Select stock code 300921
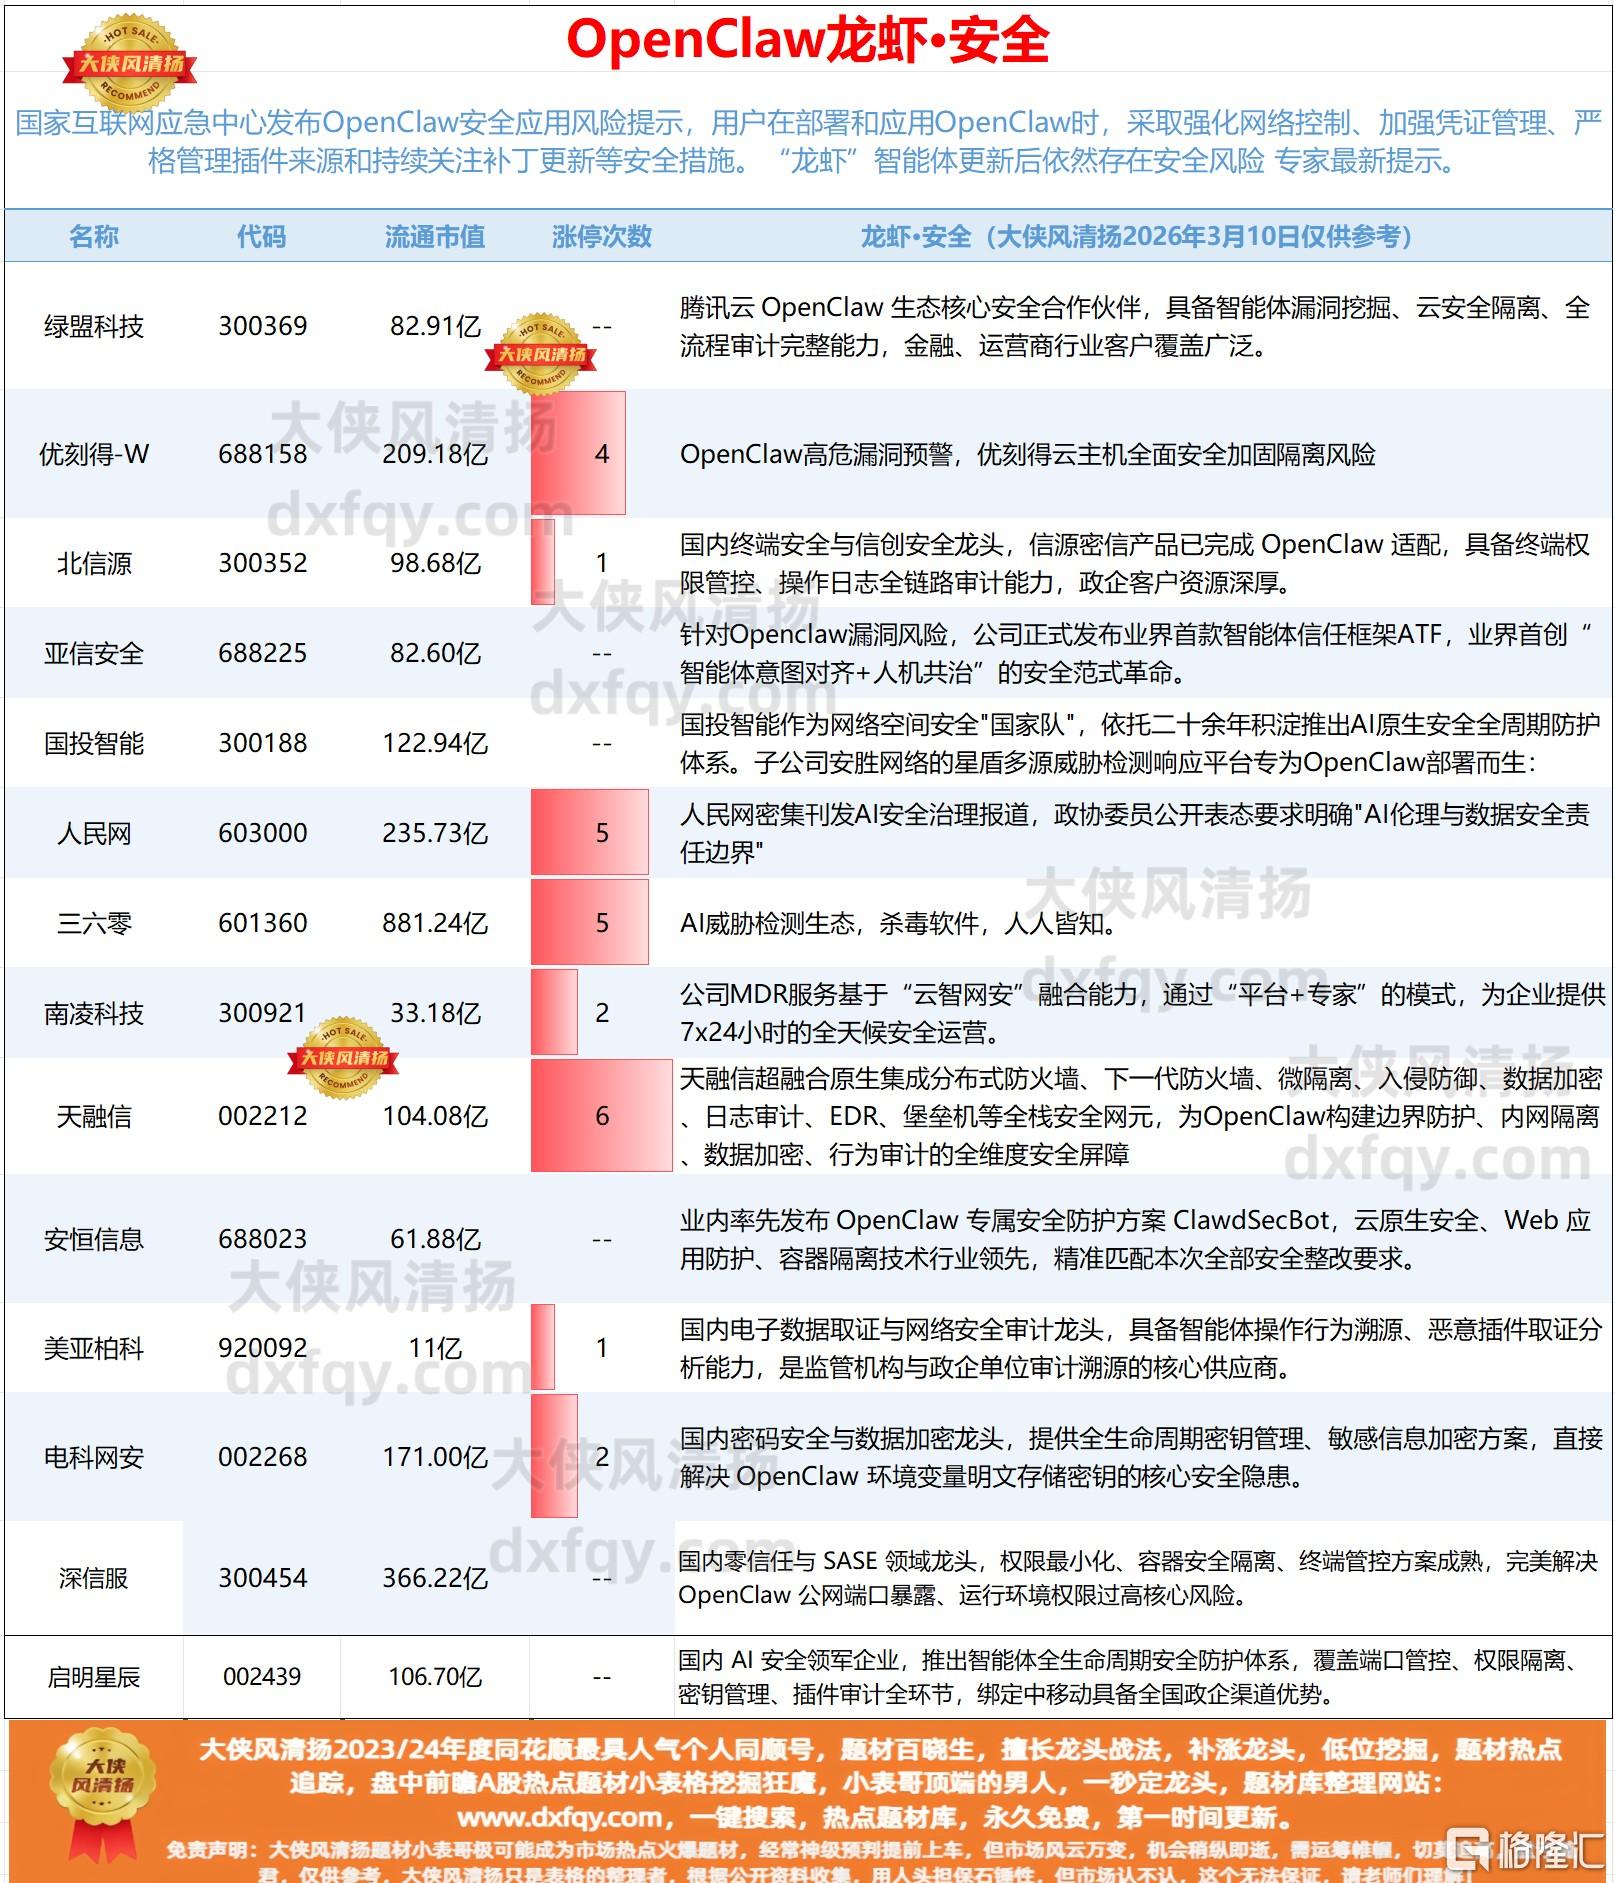The height and width of the screenshot is (1883, 1615). click(263, 1013)
